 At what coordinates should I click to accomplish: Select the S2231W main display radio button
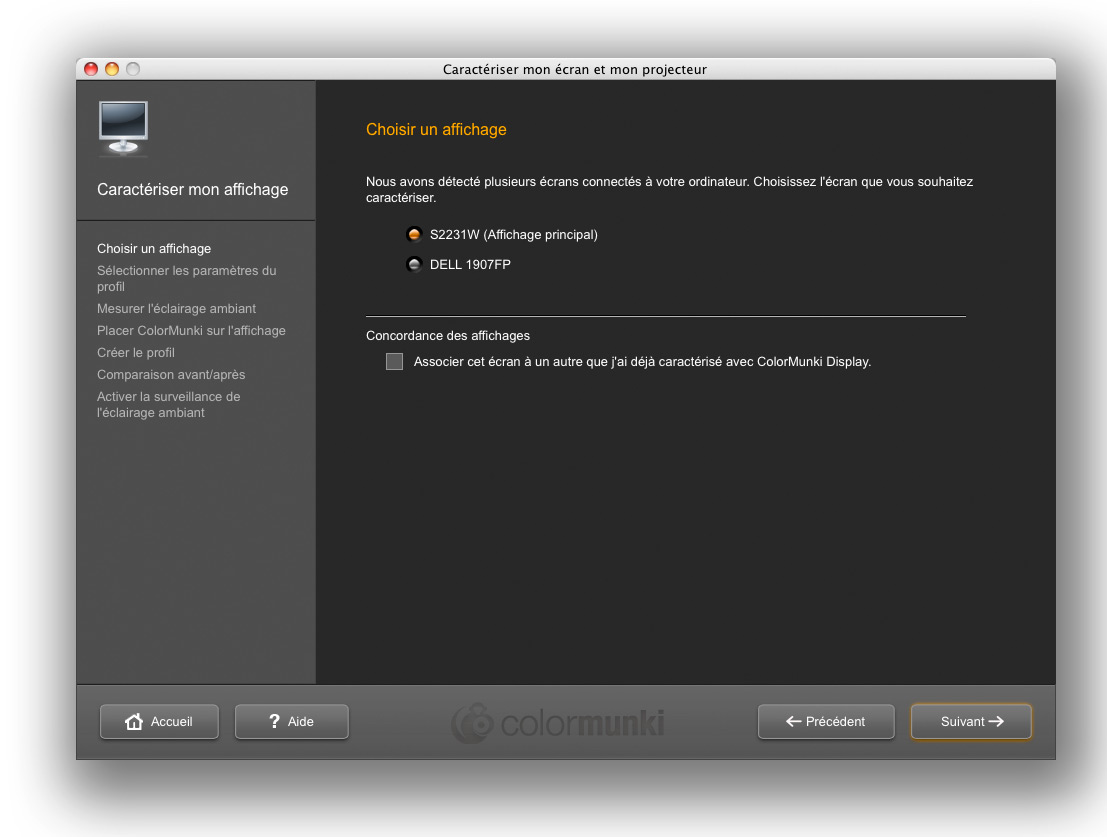pos(414,234)
